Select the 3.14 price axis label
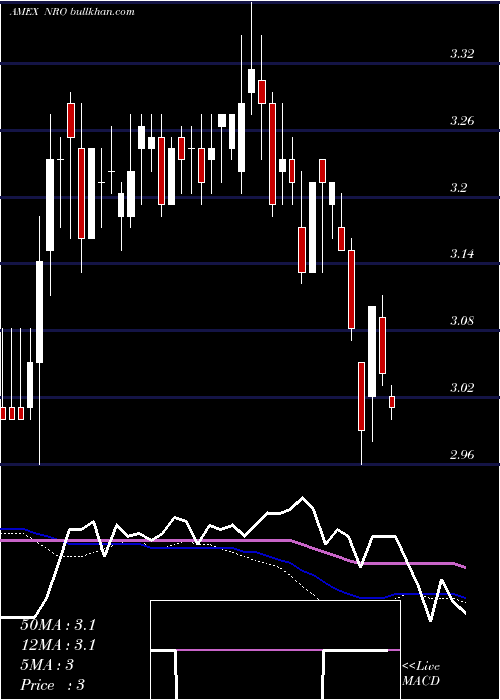 [x=462, y=254]
